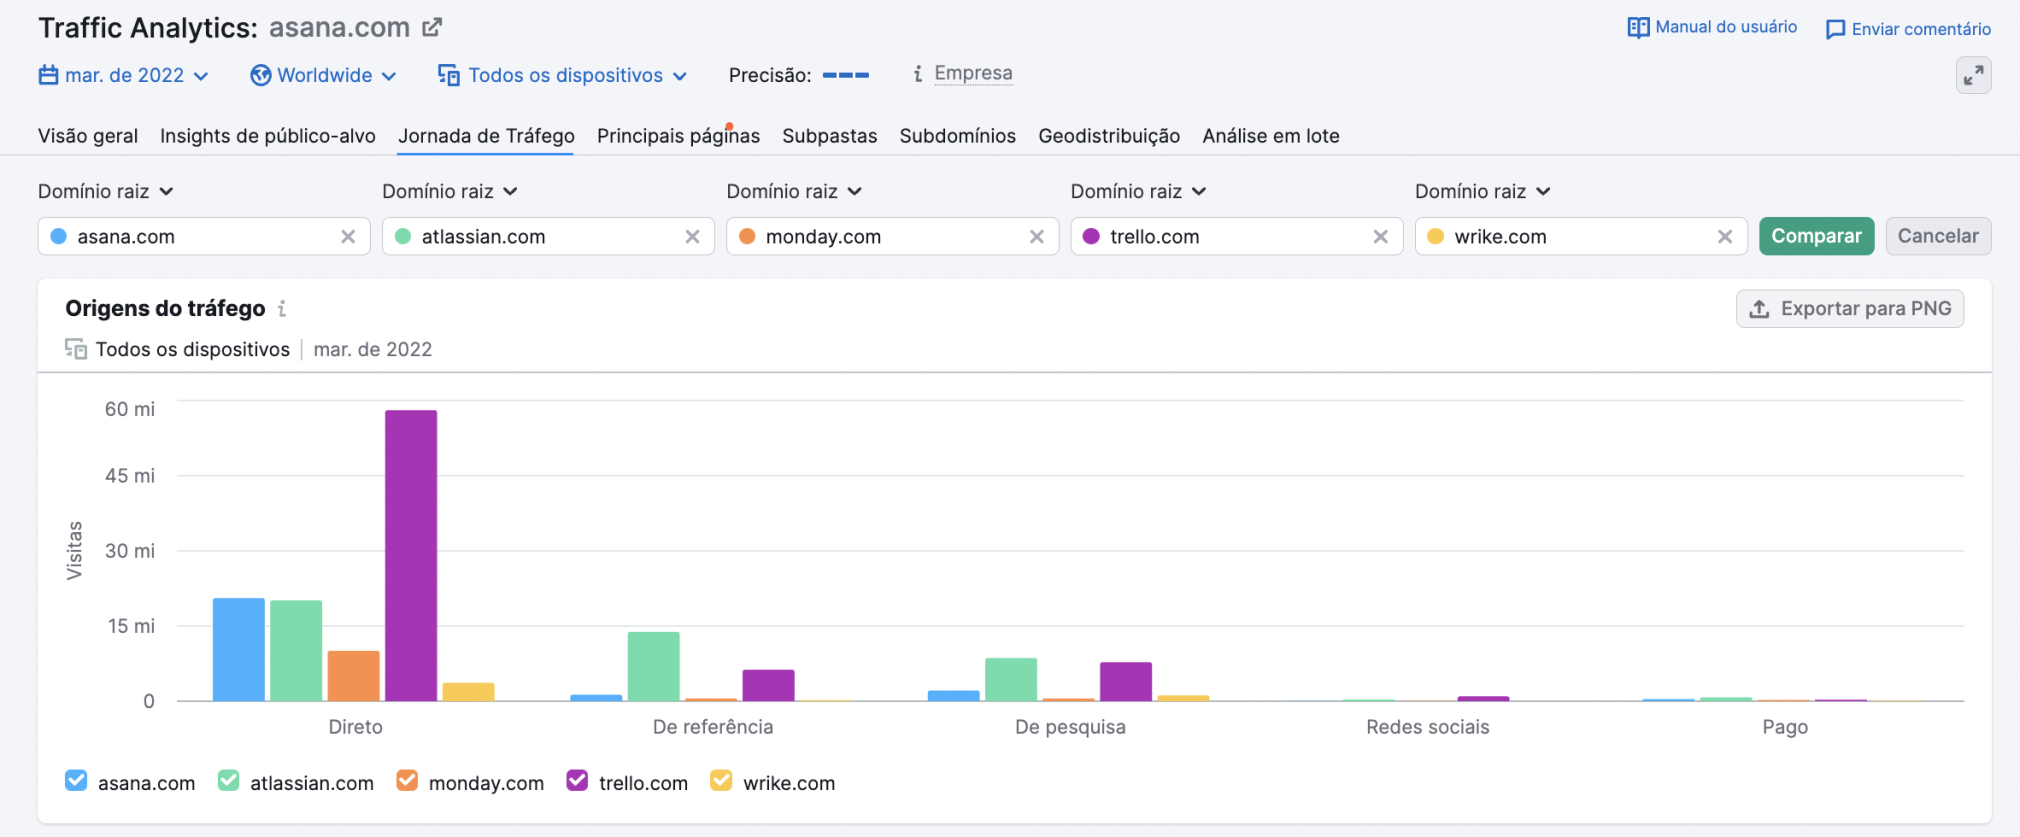Click the asana.com domain input field
The height and width of the screenshot is (837, 2020).
[x=204, y=237]
